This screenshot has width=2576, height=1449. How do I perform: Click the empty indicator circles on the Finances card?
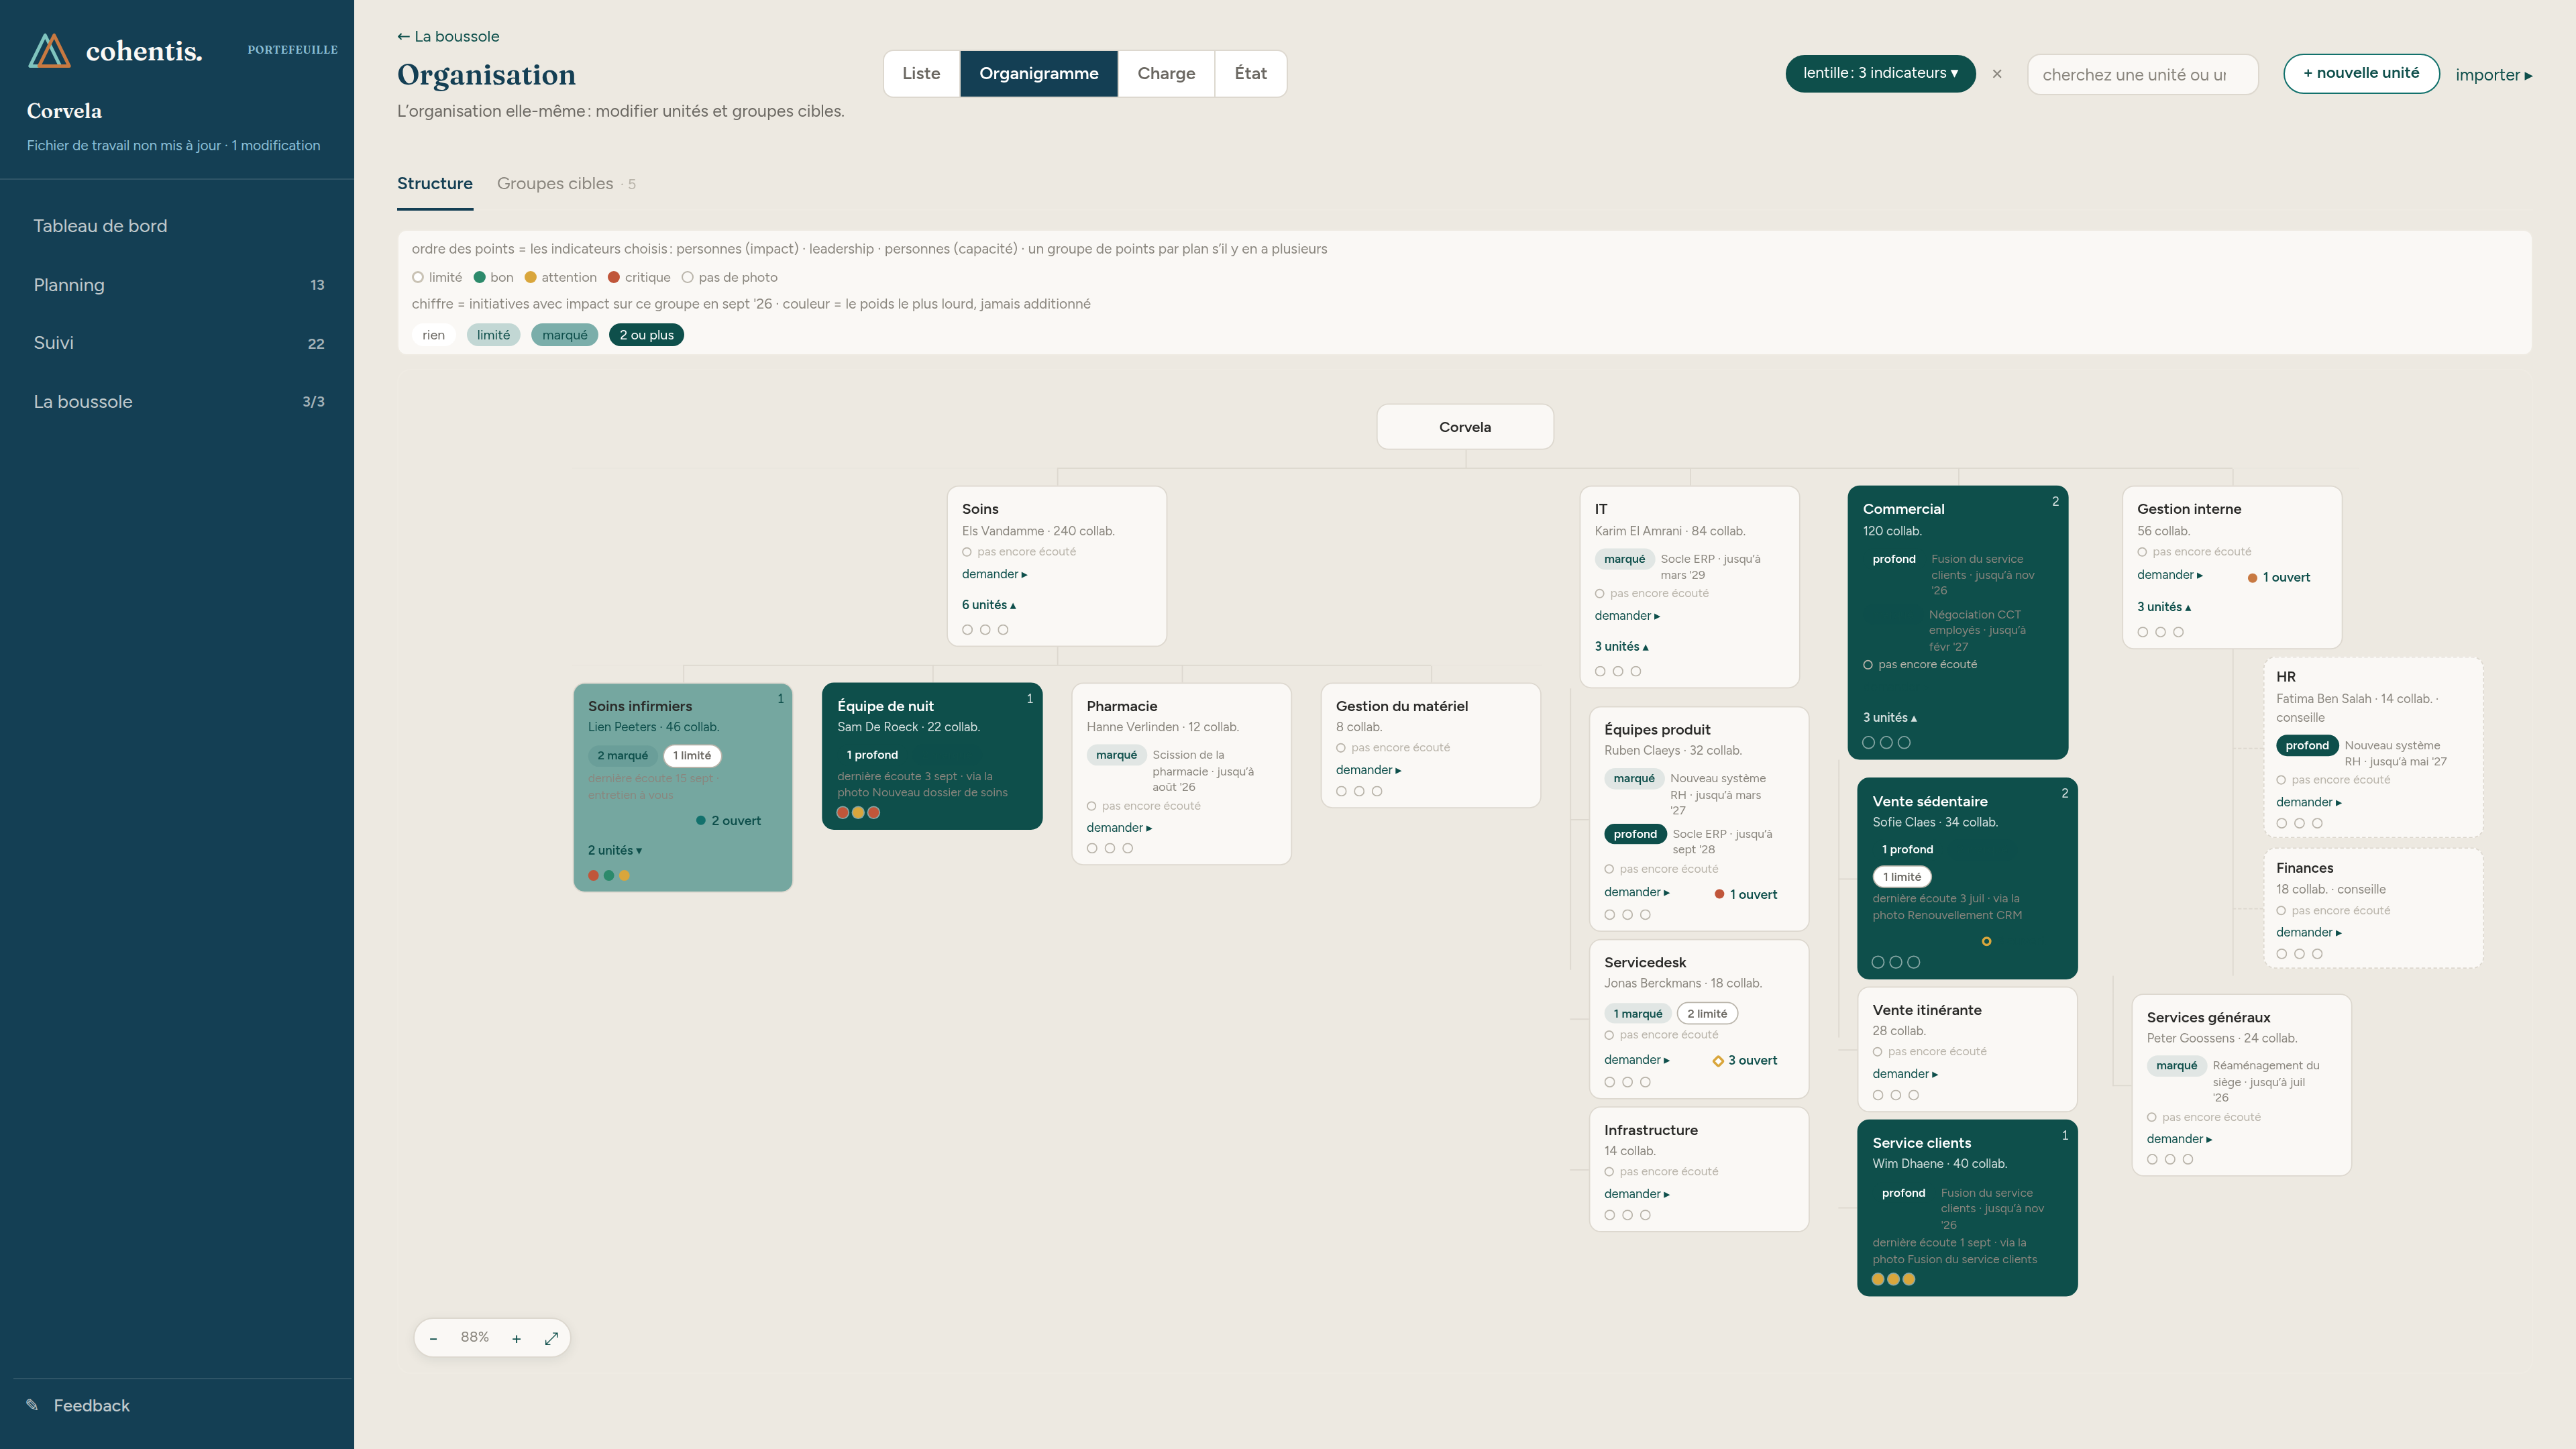tap(2299, 954)
